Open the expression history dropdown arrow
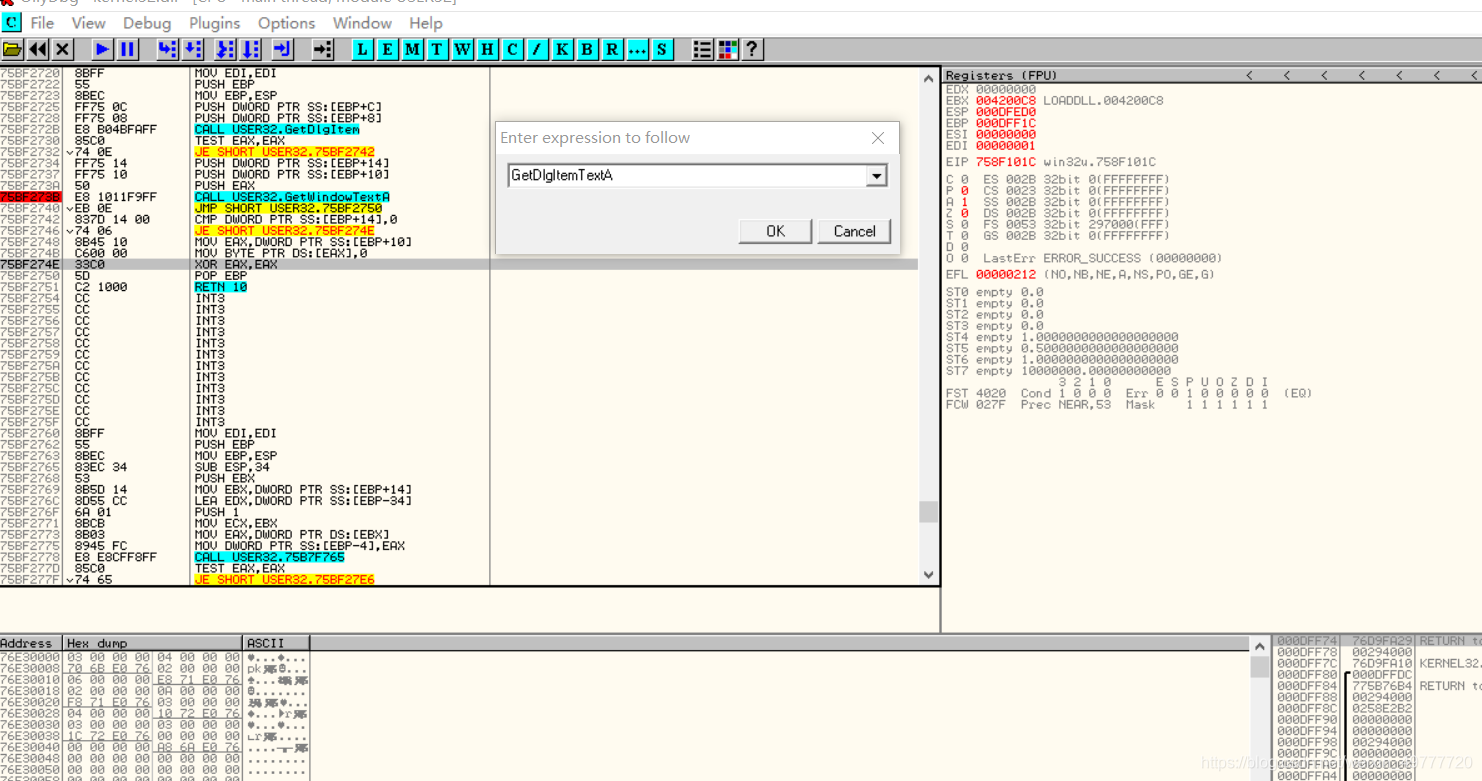The image size is (1482, 781). tap(877, 176)
